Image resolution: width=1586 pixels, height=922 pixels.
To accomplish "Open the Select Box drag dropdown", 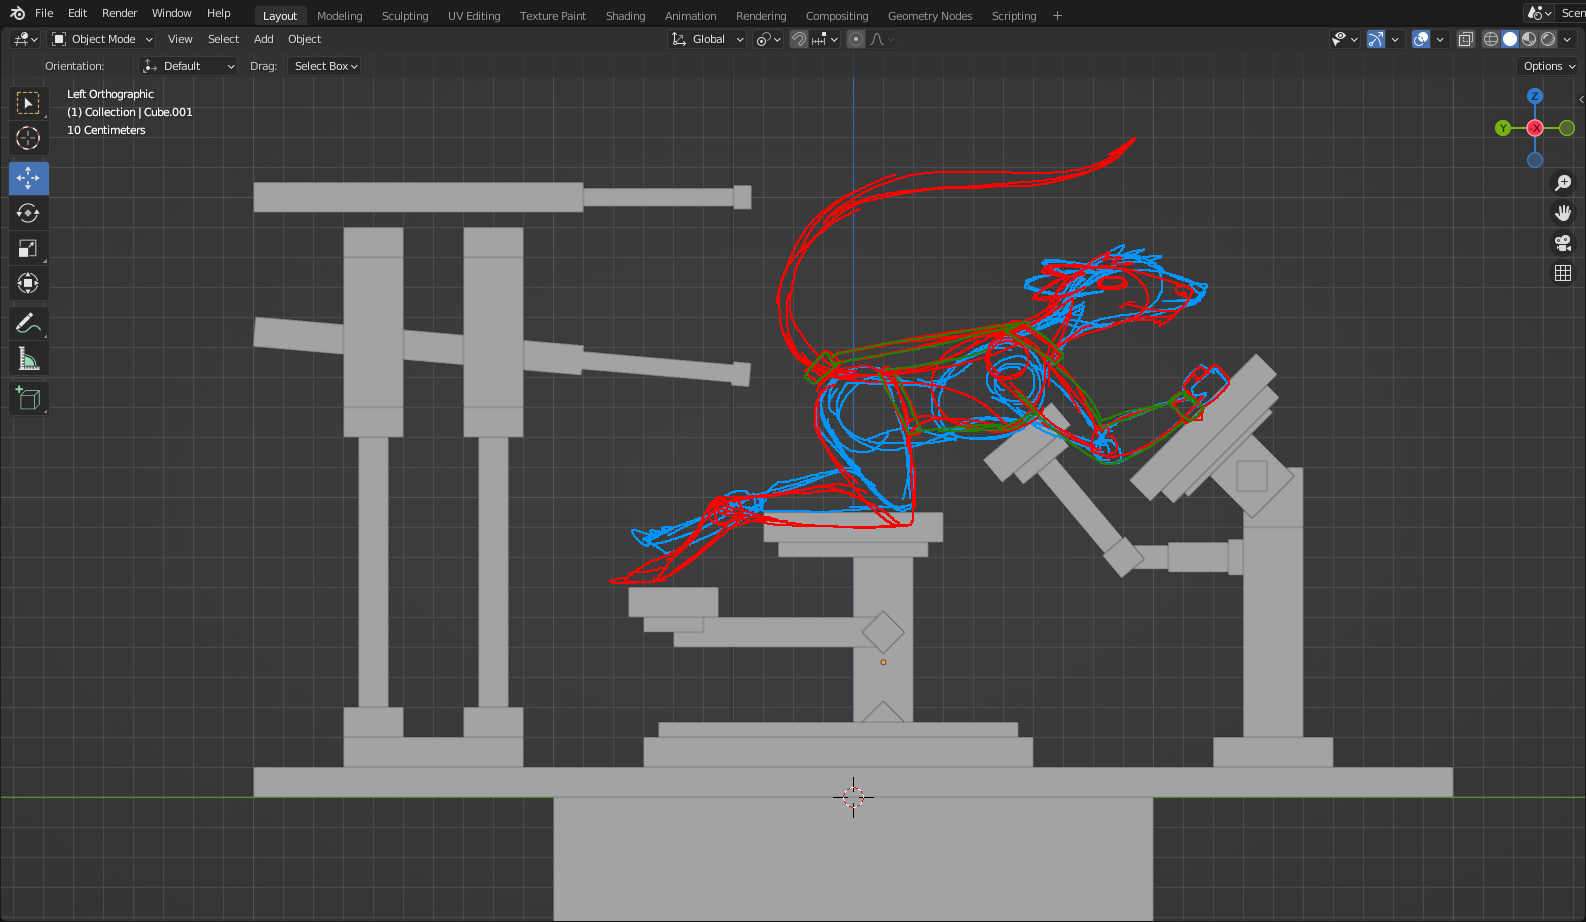I will point(325,66).
